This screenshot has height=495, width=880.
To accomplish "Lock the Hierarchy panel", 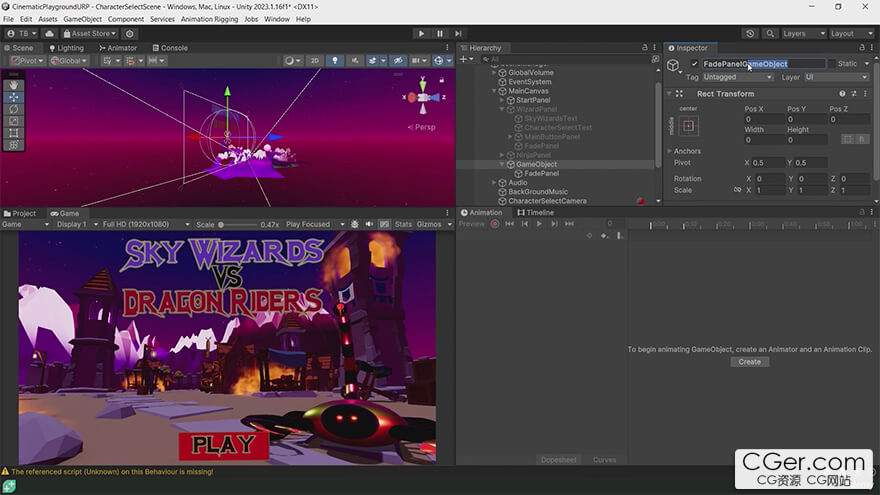I will (644, 48).
